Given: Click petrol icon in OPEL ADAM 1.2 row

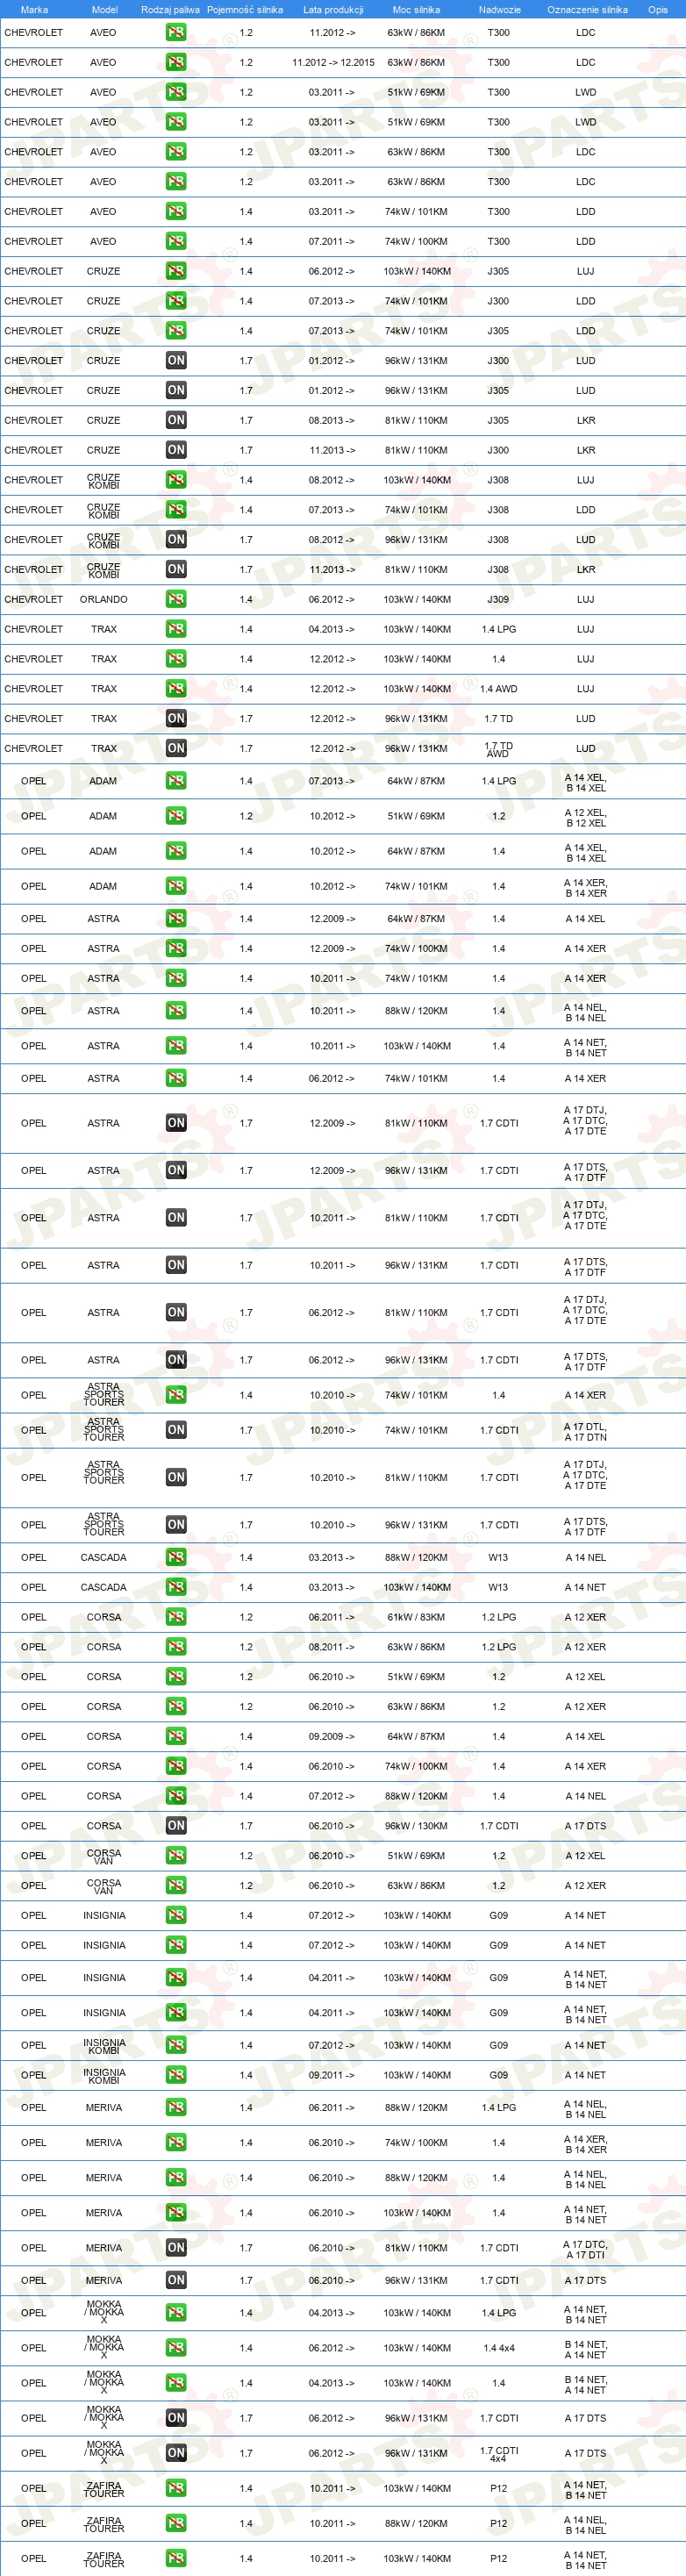Looking at the screenshot, I should (x=176, y=816).
